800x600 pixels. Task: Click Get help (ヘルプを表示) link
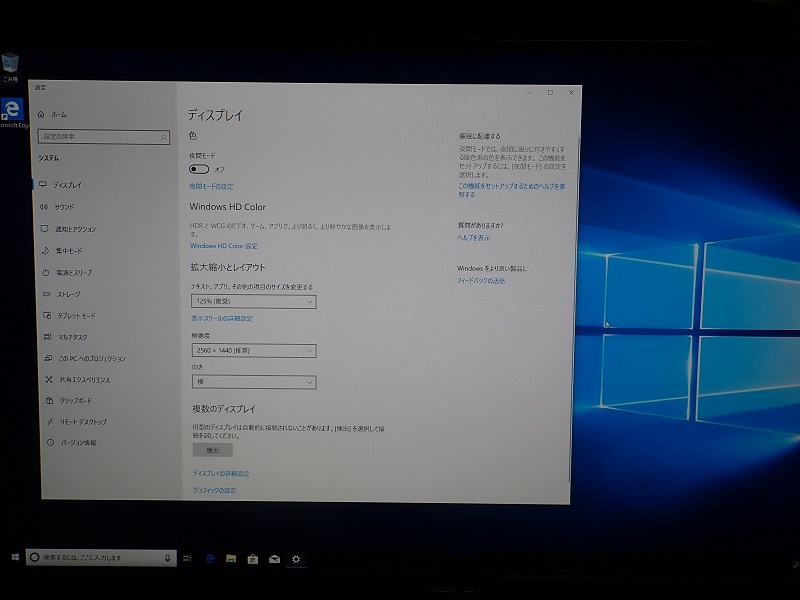click(x=474, y=238)
